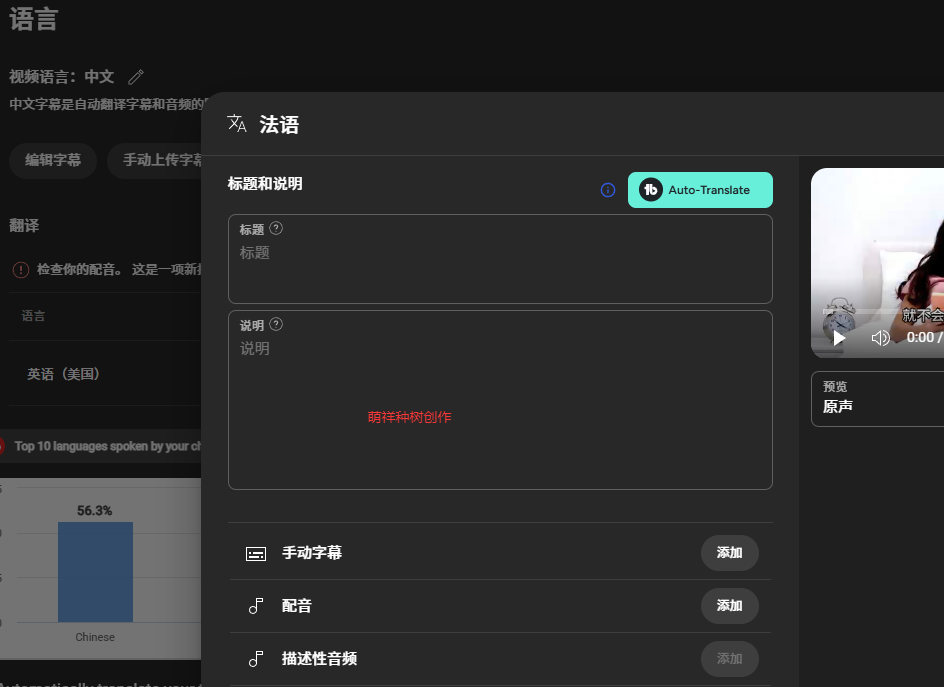Image resolution: width=944 pixels, height=687 pixels.
Task: Click the help icon beside the 说明 label
Action: click(278, 324)
